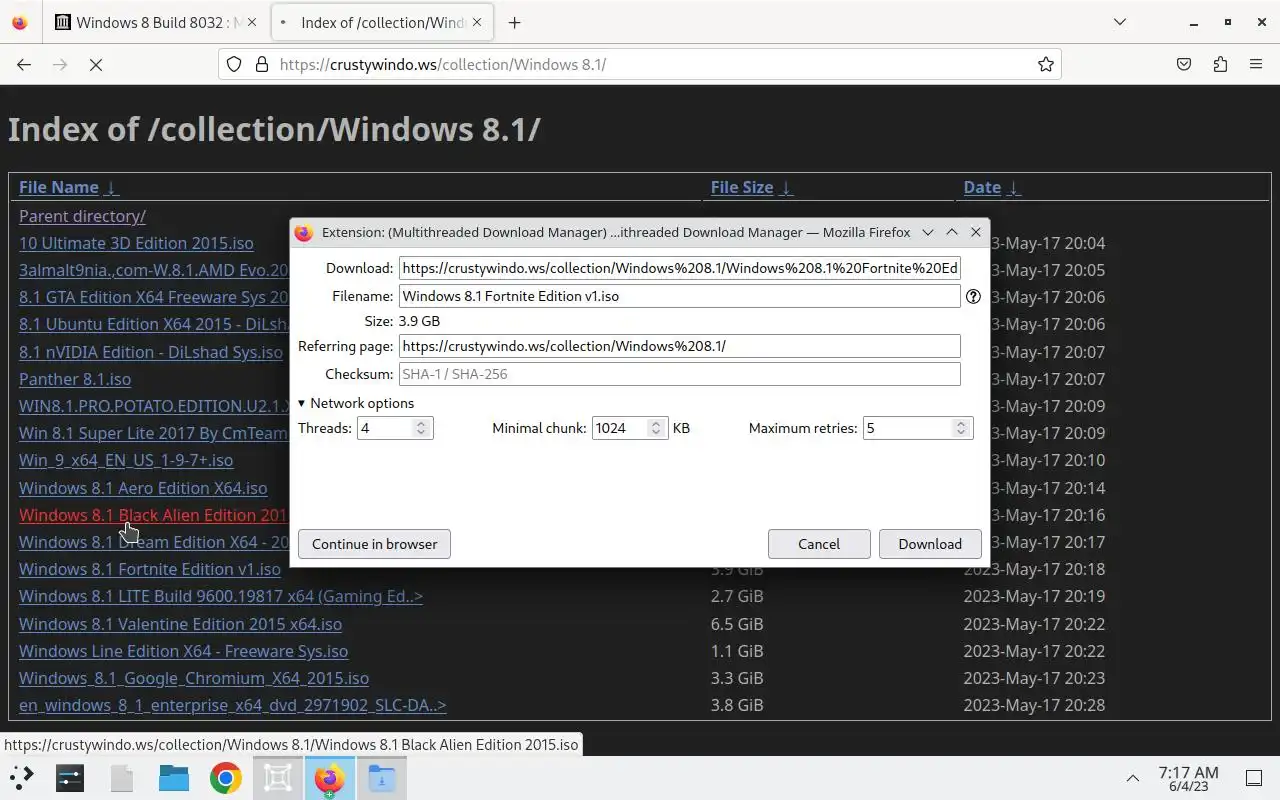Click the Referring page field
Image resolution: width=1280 pixels, height=800 pixels.
679,346
